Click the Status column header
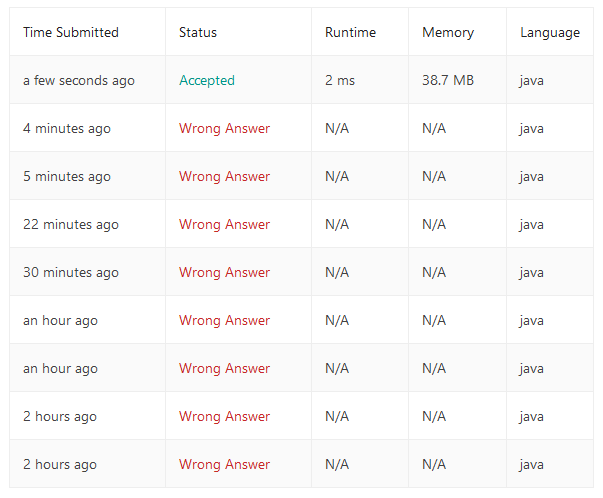The image size is (603, 498). point(198,32)
